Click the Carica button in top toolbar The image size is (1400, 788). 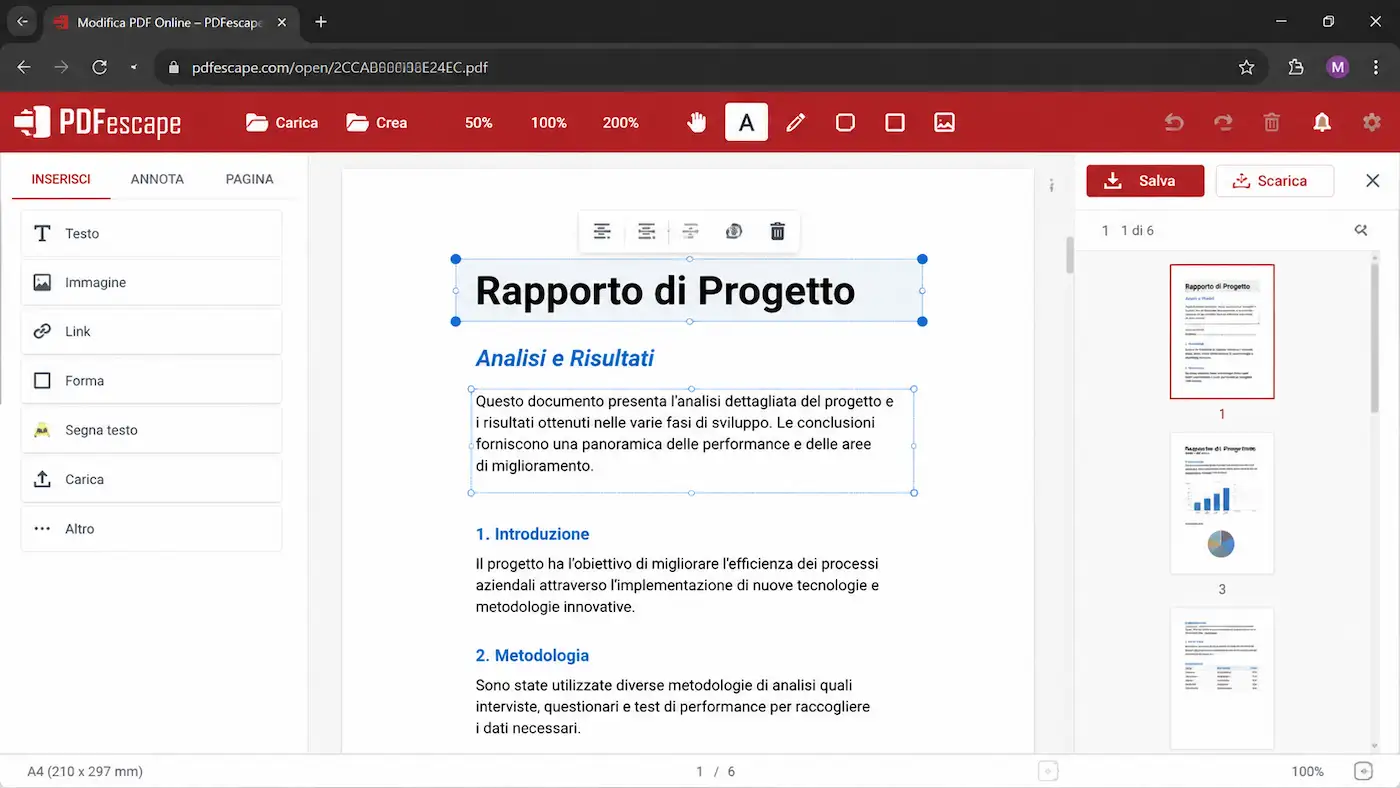[x=282, y=122]
